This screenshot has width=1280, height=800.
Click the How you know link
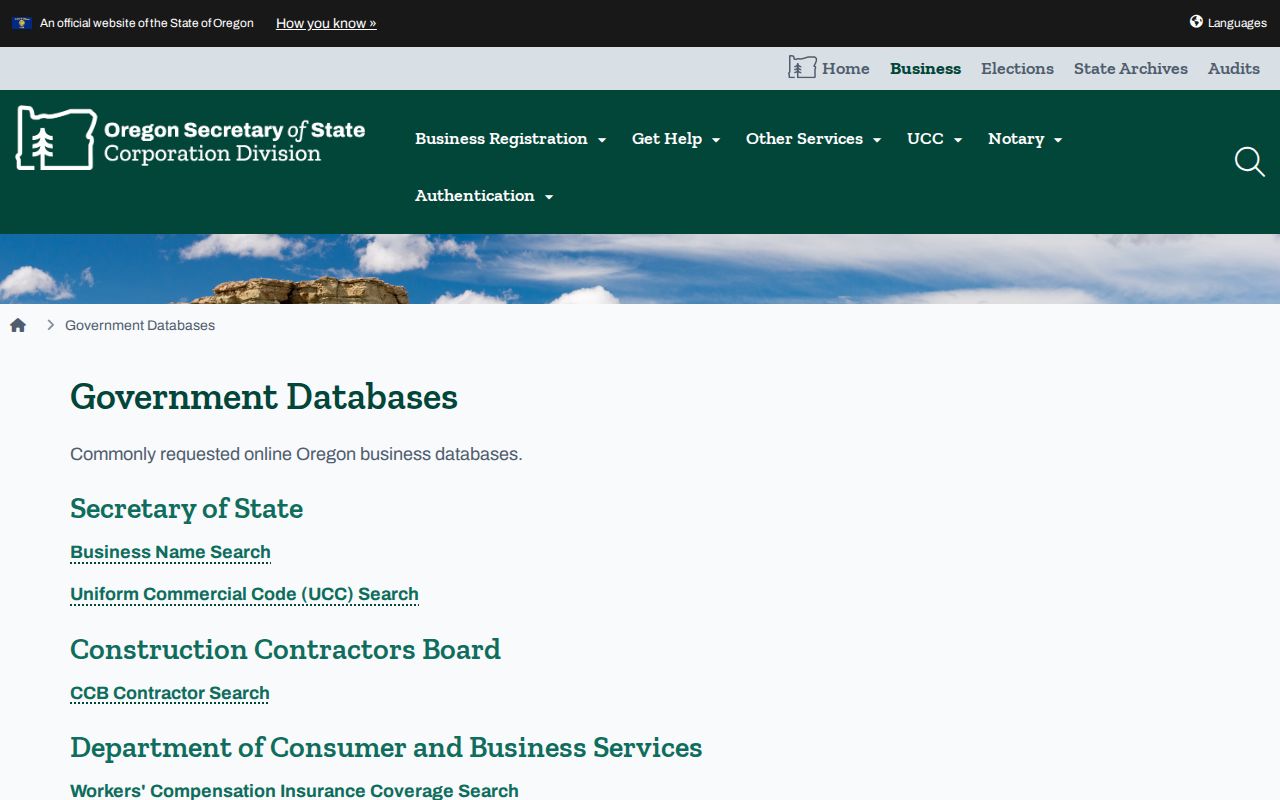pyautogui.click(x=326, y=23)
